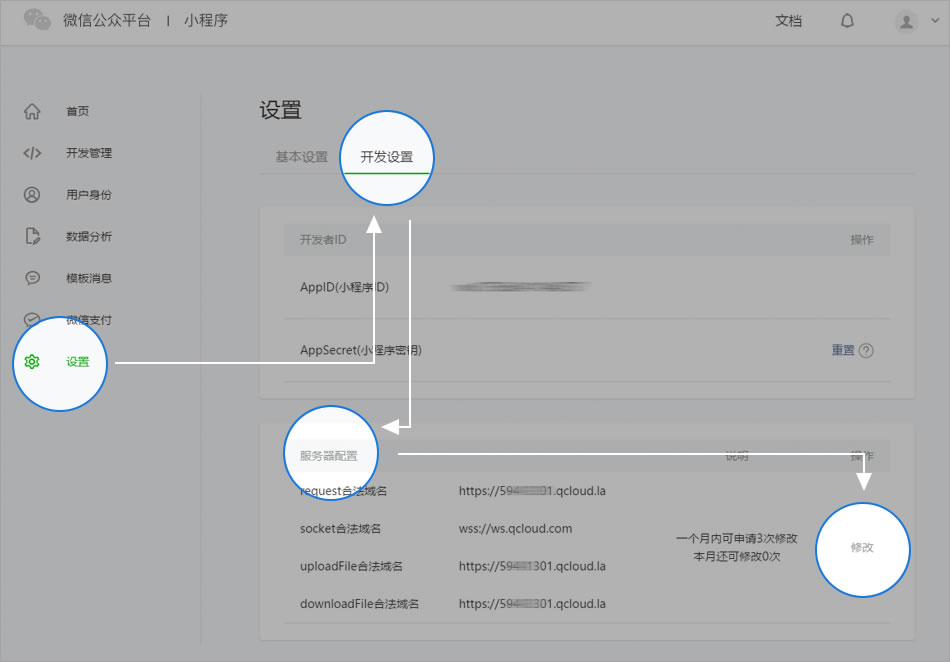Screen dimensions: 950x662
Task: Click the 本月还可修改0次 note
Action: (x=737, y=557)
